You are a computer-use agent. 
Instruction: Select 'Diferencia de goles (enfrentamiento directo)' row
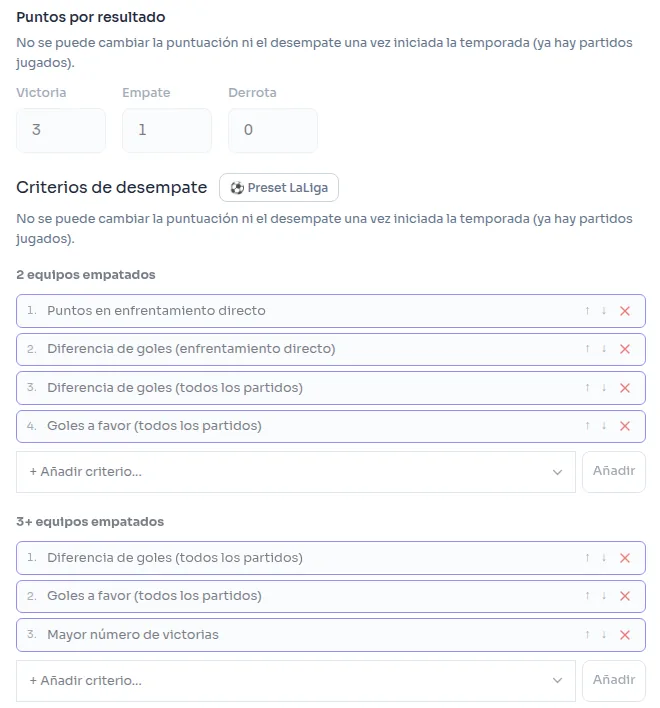click(331, 349)
